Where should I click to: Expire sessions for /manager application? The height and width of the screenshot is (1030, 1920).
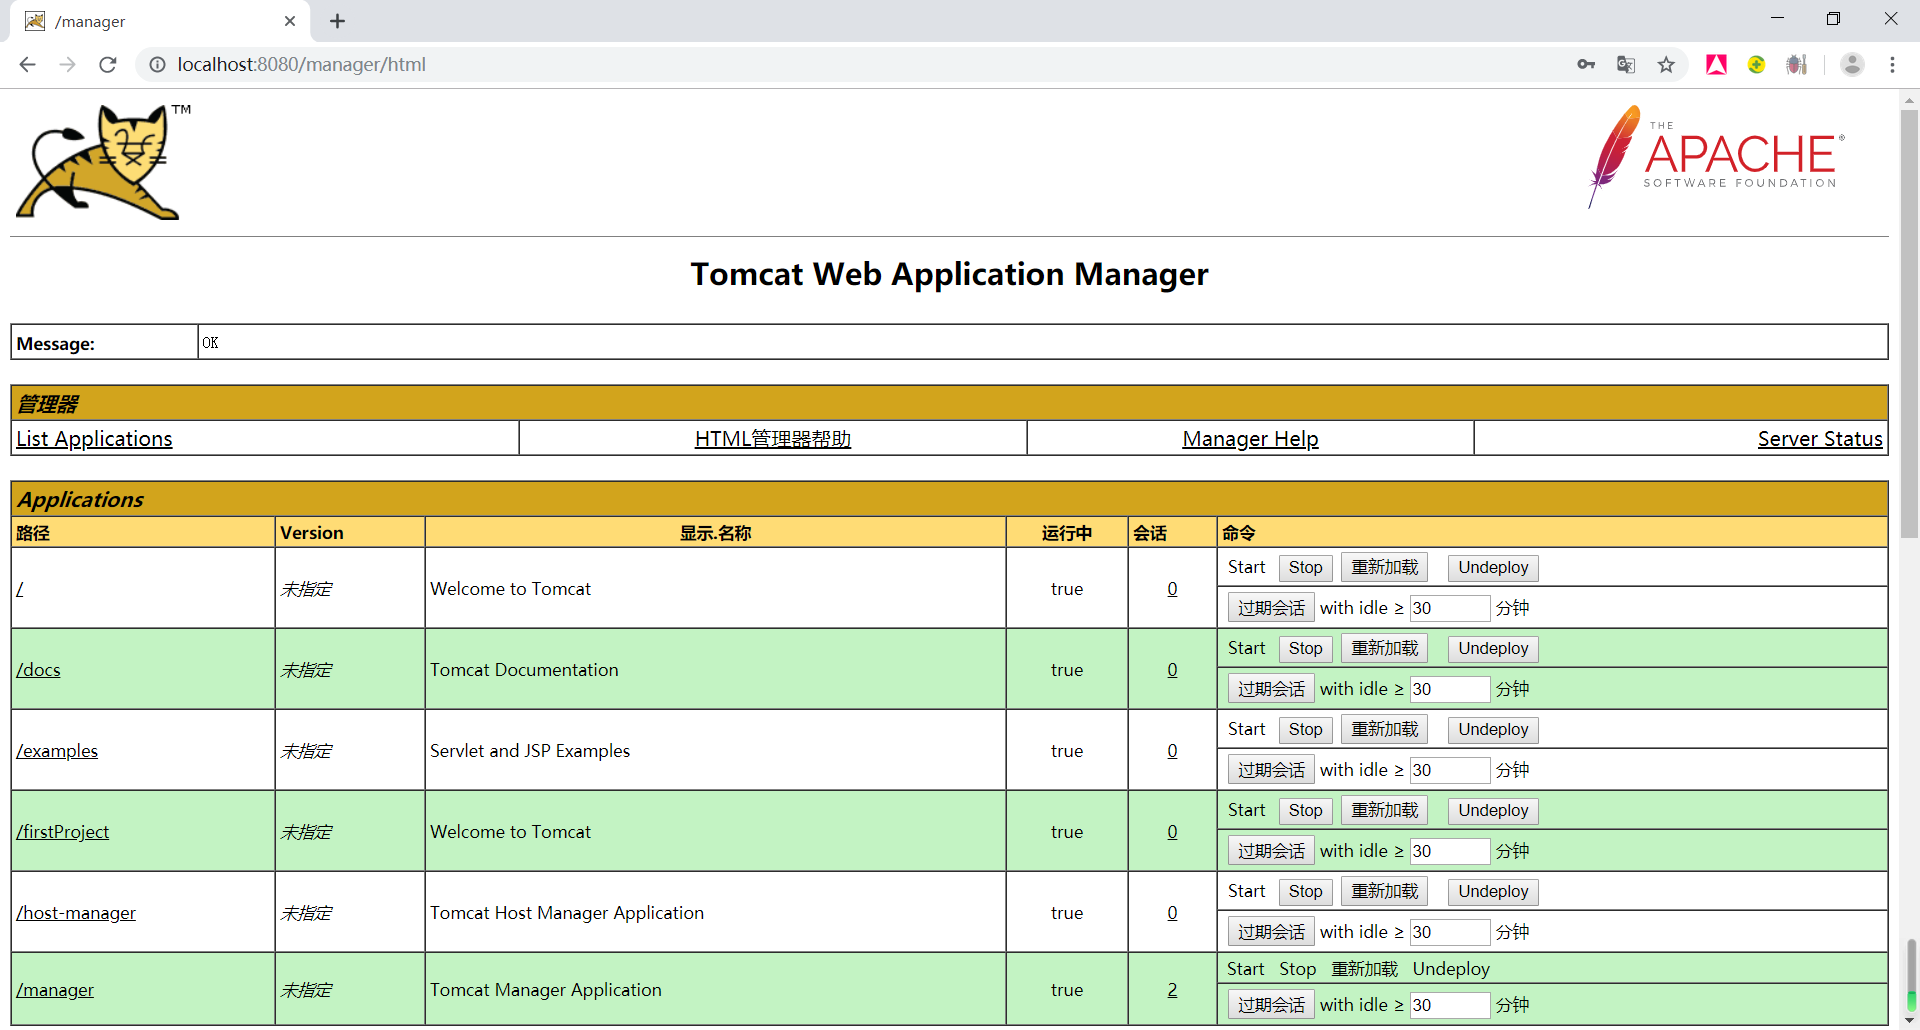pyautogui.click(x=1270, y=1005)
